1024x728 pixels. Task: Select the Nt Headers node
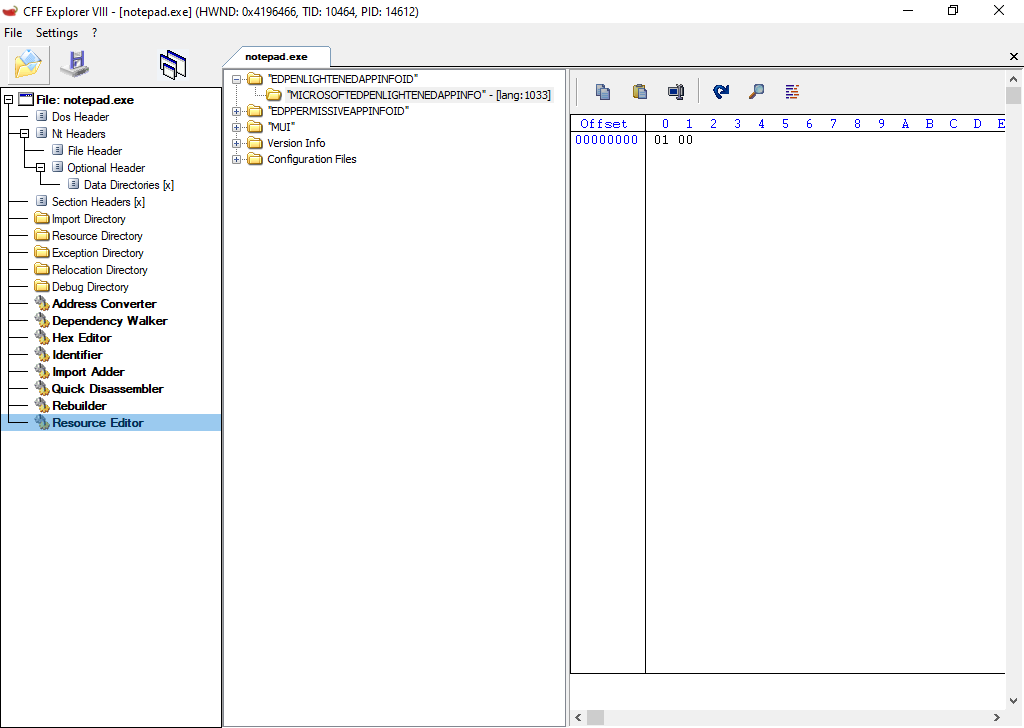click(x=78, y=134)
